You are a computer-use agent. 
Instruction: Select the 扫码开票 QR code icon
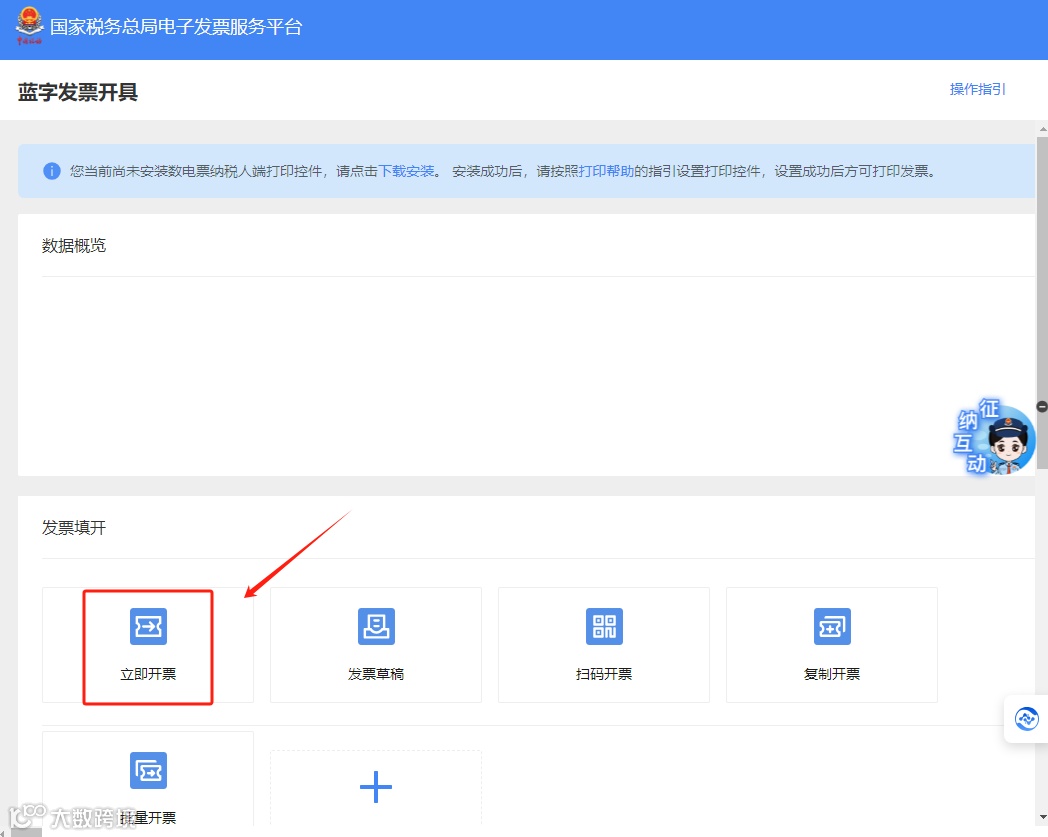[x=604, y=626]
